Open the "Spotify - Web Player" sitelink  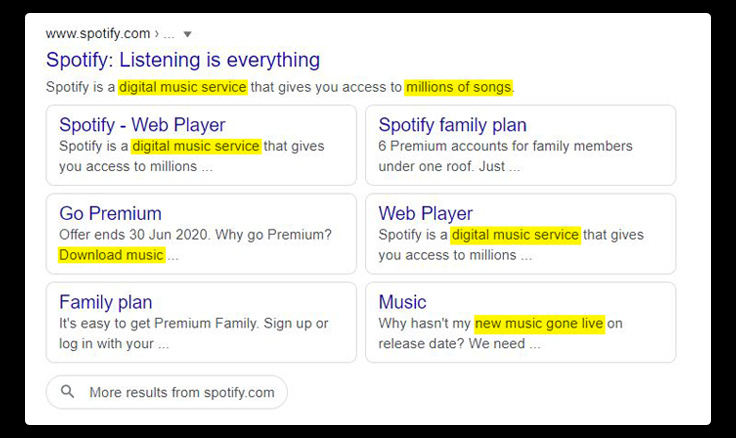tap(142, 125)
